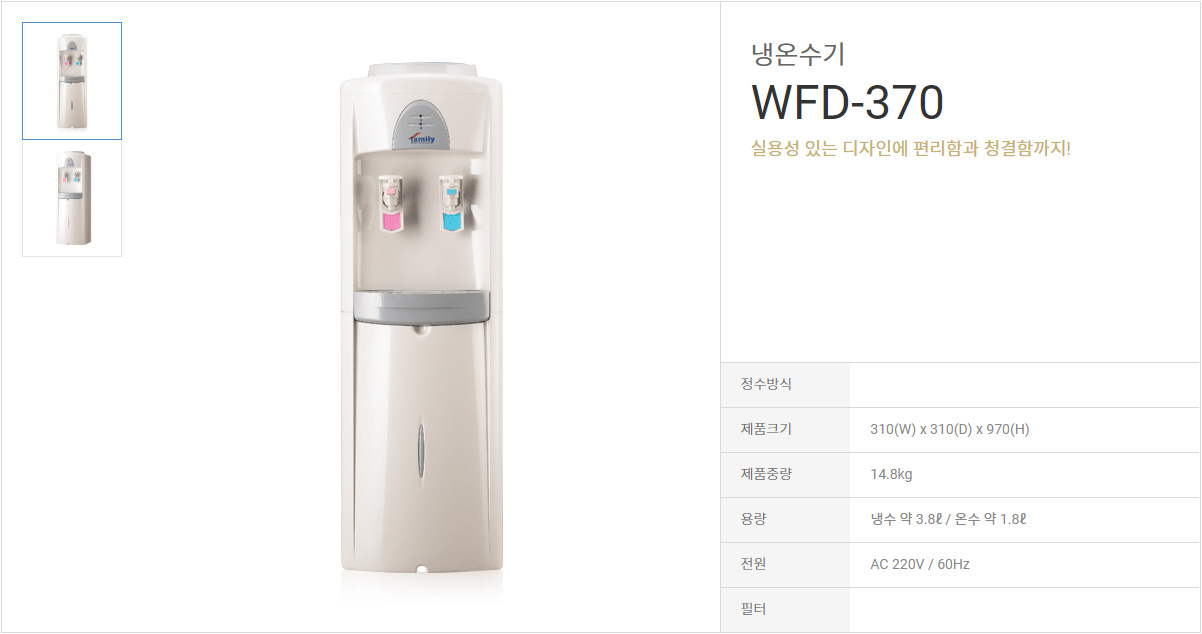Click the blue cold water tap
This screenshot has height=634, width=1202.
point(452,204)
